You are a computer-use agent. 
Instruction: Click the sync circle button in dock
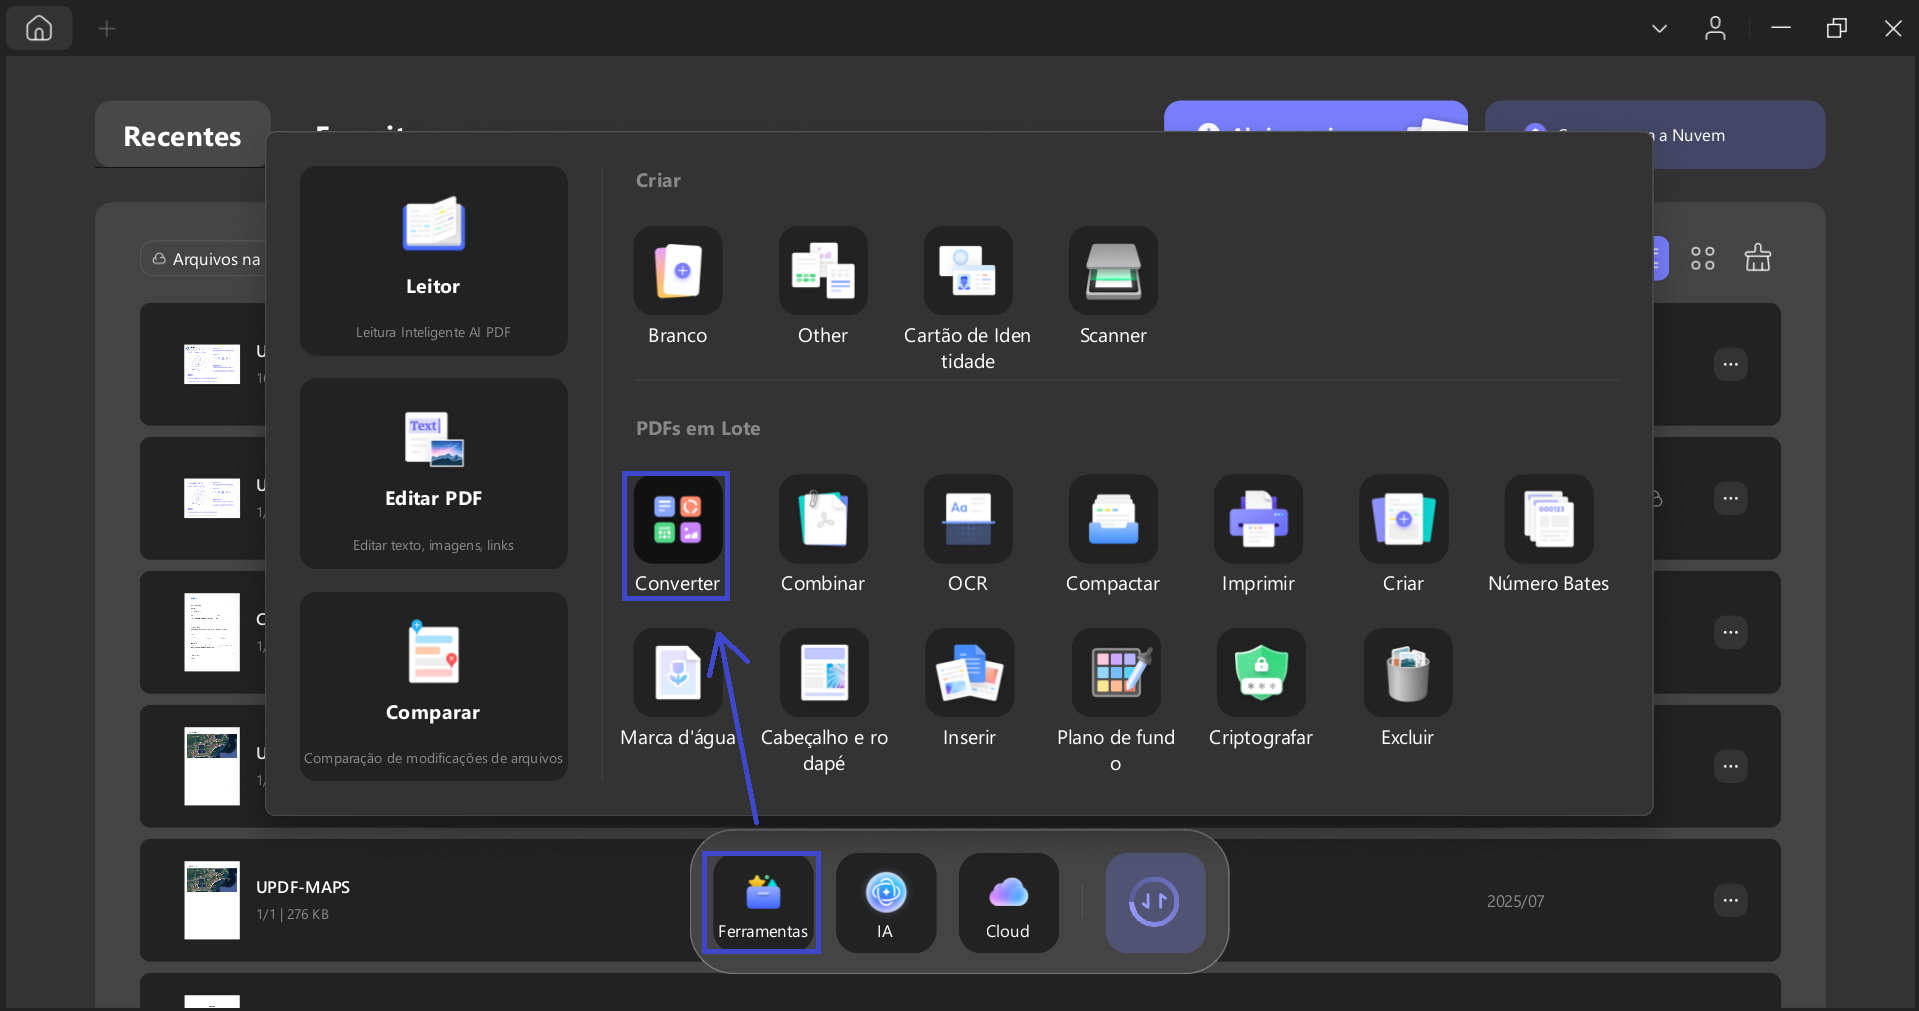click(x=1154, y=903)
